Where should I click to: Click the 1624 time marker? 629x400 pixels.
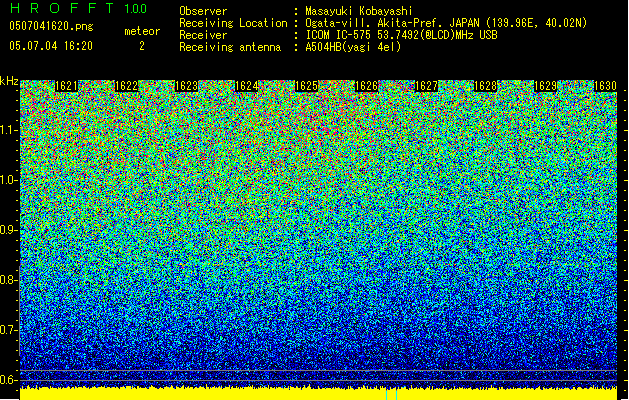coord(246,86)
